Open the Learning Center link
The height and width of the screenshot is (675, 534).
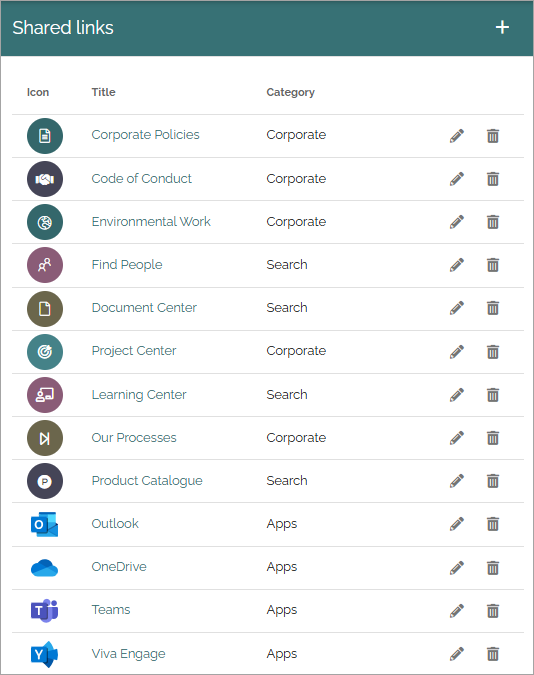pos(139,395)
